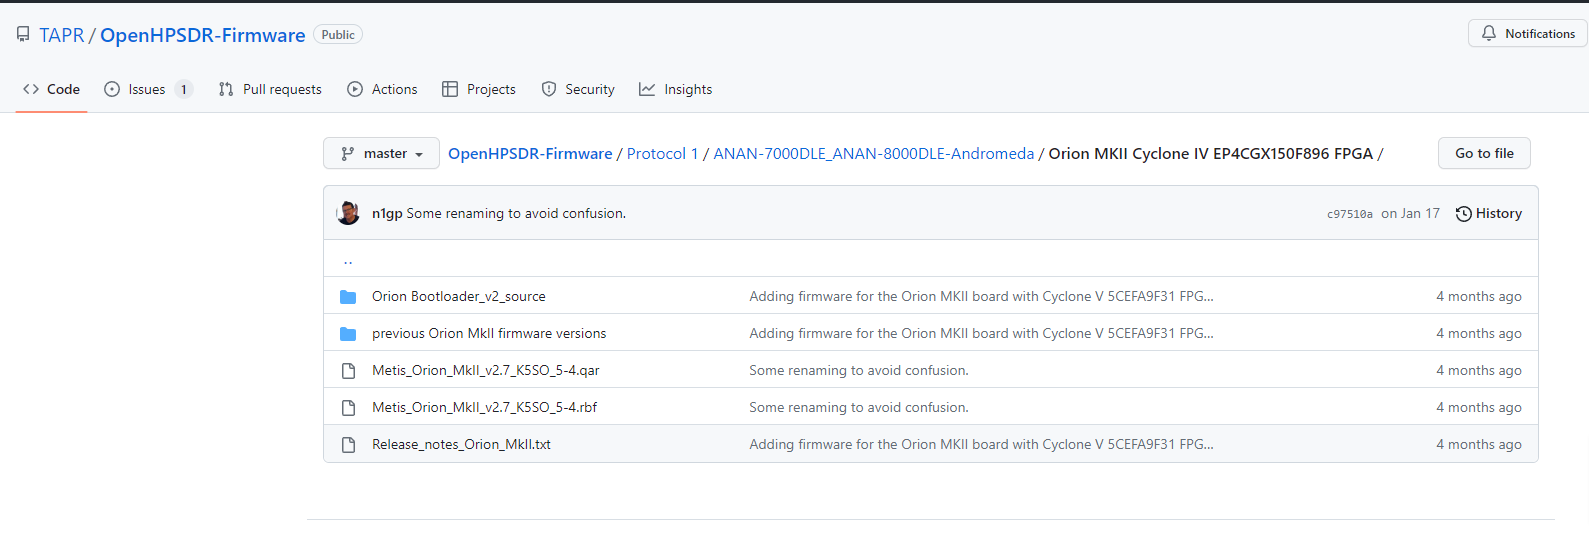The height and width of the screenshot is (543, 1589).
Task: Click the Issues count badge showing 1
Action: [x=183, y=89]
